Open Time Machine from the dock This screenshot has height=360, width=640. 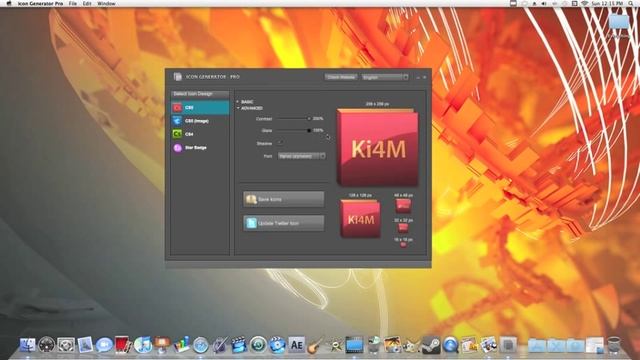[258, 345]
